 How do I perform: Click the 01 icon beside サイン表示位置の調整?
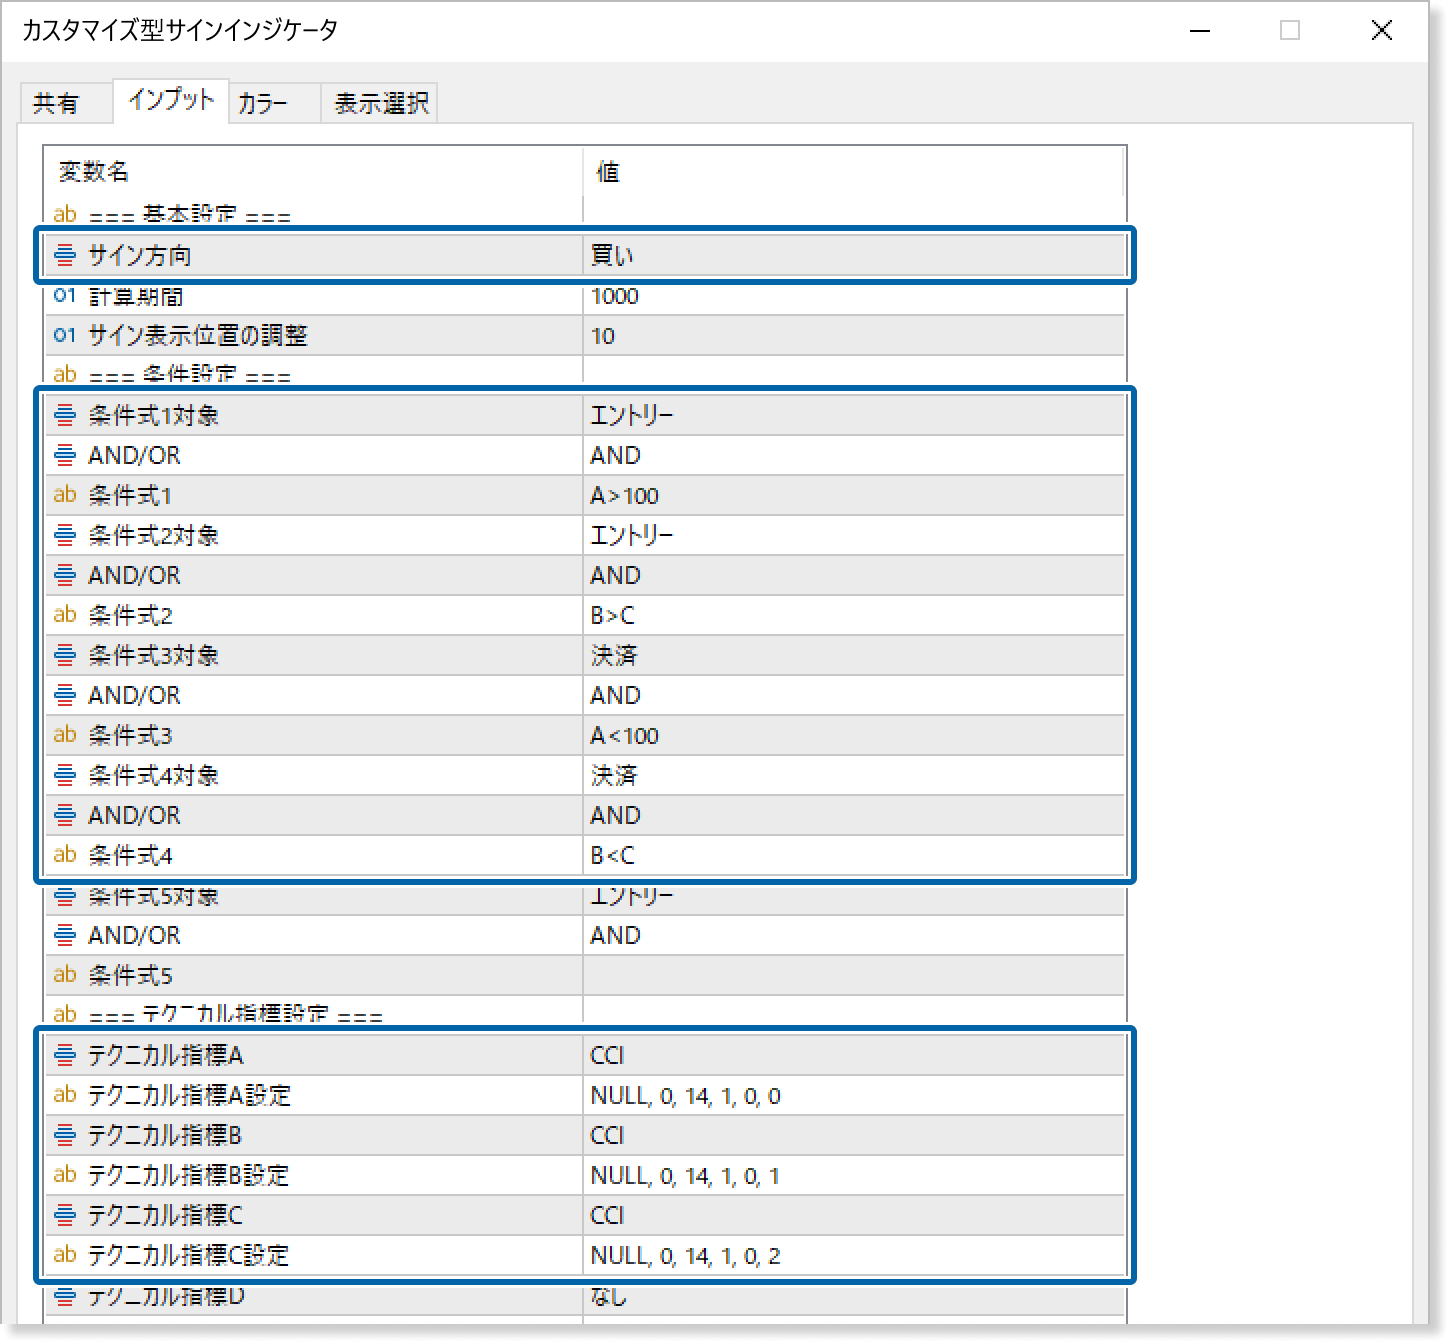(x=64, y=335)
